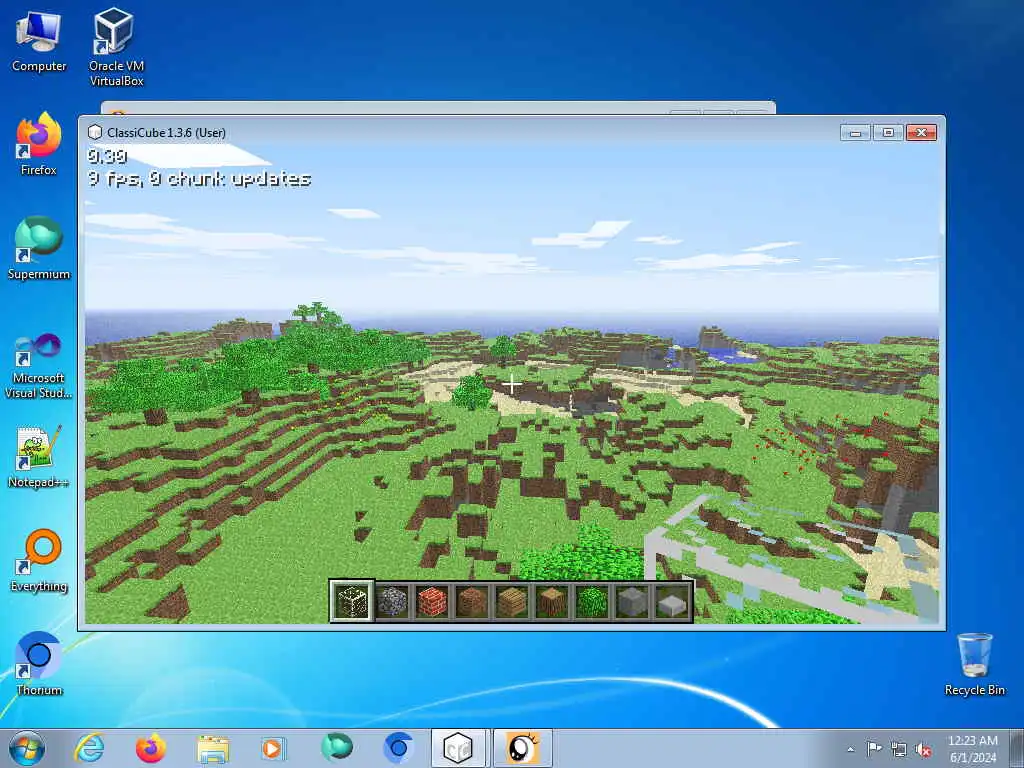This screenshot has width=1024, height=768.
Task: Open Windows Media Player on taskbar
Action: click(x=272, y=748)
